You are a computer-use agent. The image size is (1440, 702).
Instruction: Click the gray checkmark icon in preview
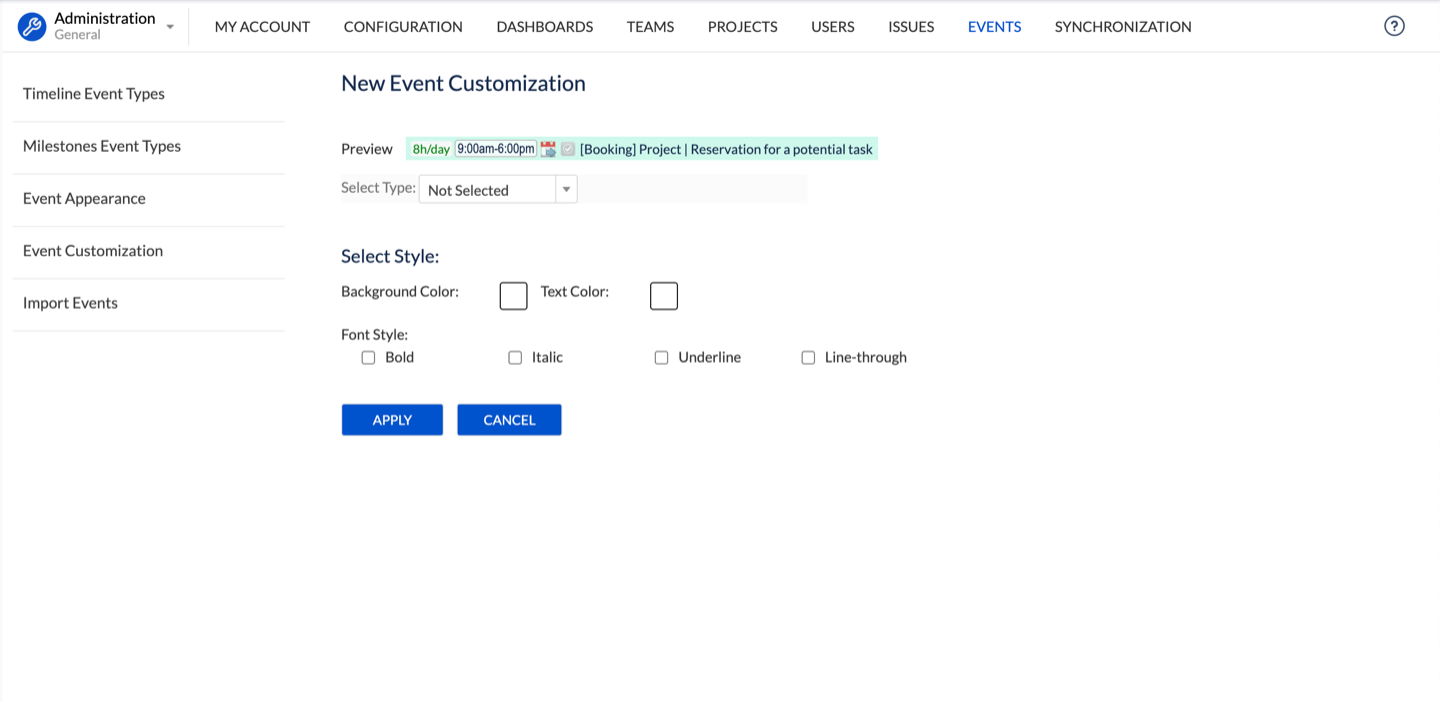coord(568,149)
